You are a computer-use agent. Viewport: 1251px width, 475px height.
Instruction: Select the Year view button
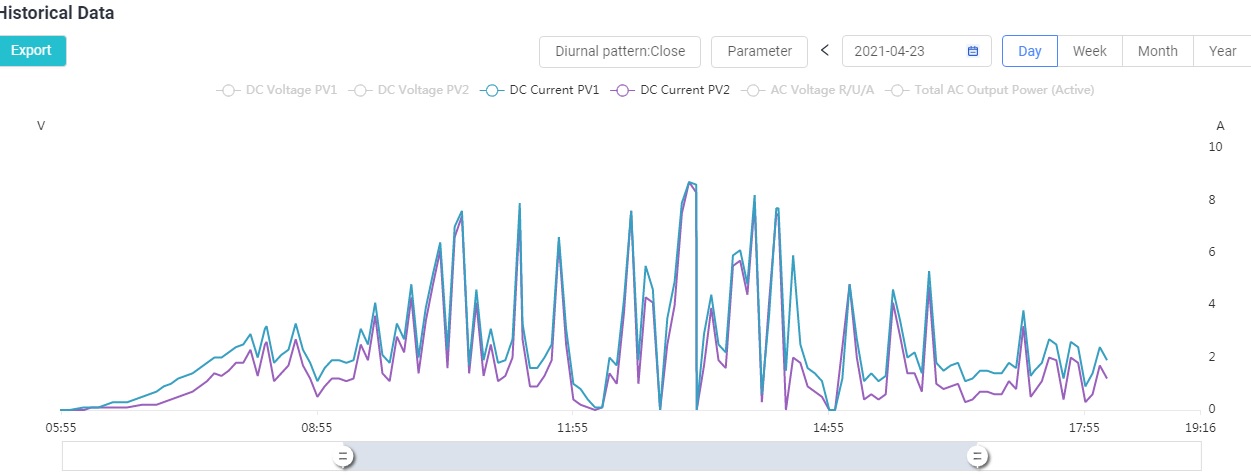1222,51
